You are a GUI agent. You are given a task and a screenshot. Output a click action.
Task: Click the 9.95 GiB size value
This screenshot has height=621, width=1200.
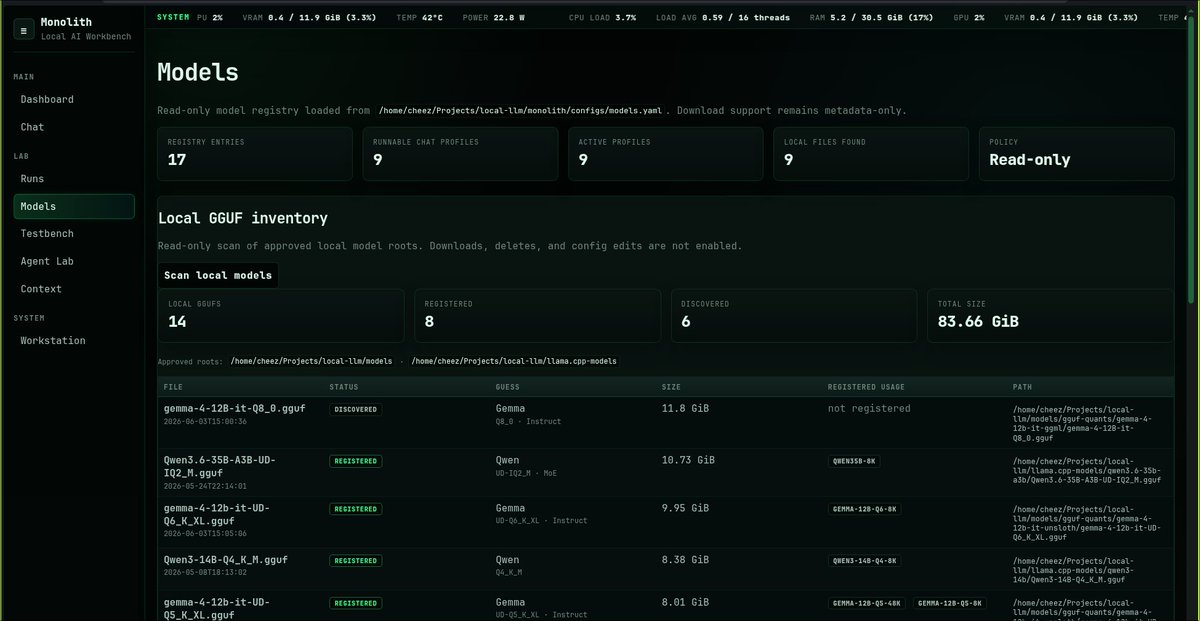point(685,508)
